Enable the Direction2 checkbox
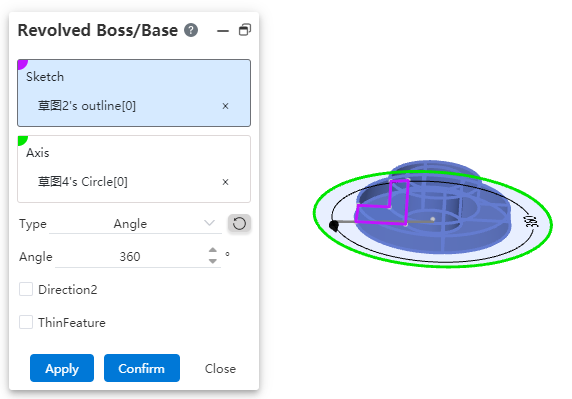The width and height of the screenshot is (572, 399). (x=26, y=290)
